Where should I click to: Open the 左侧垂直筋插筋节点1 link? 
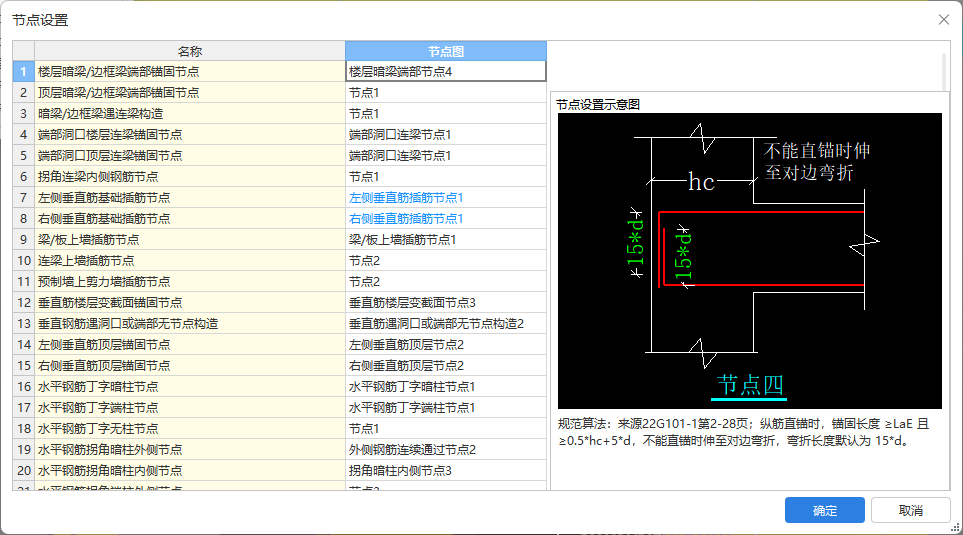406,198
